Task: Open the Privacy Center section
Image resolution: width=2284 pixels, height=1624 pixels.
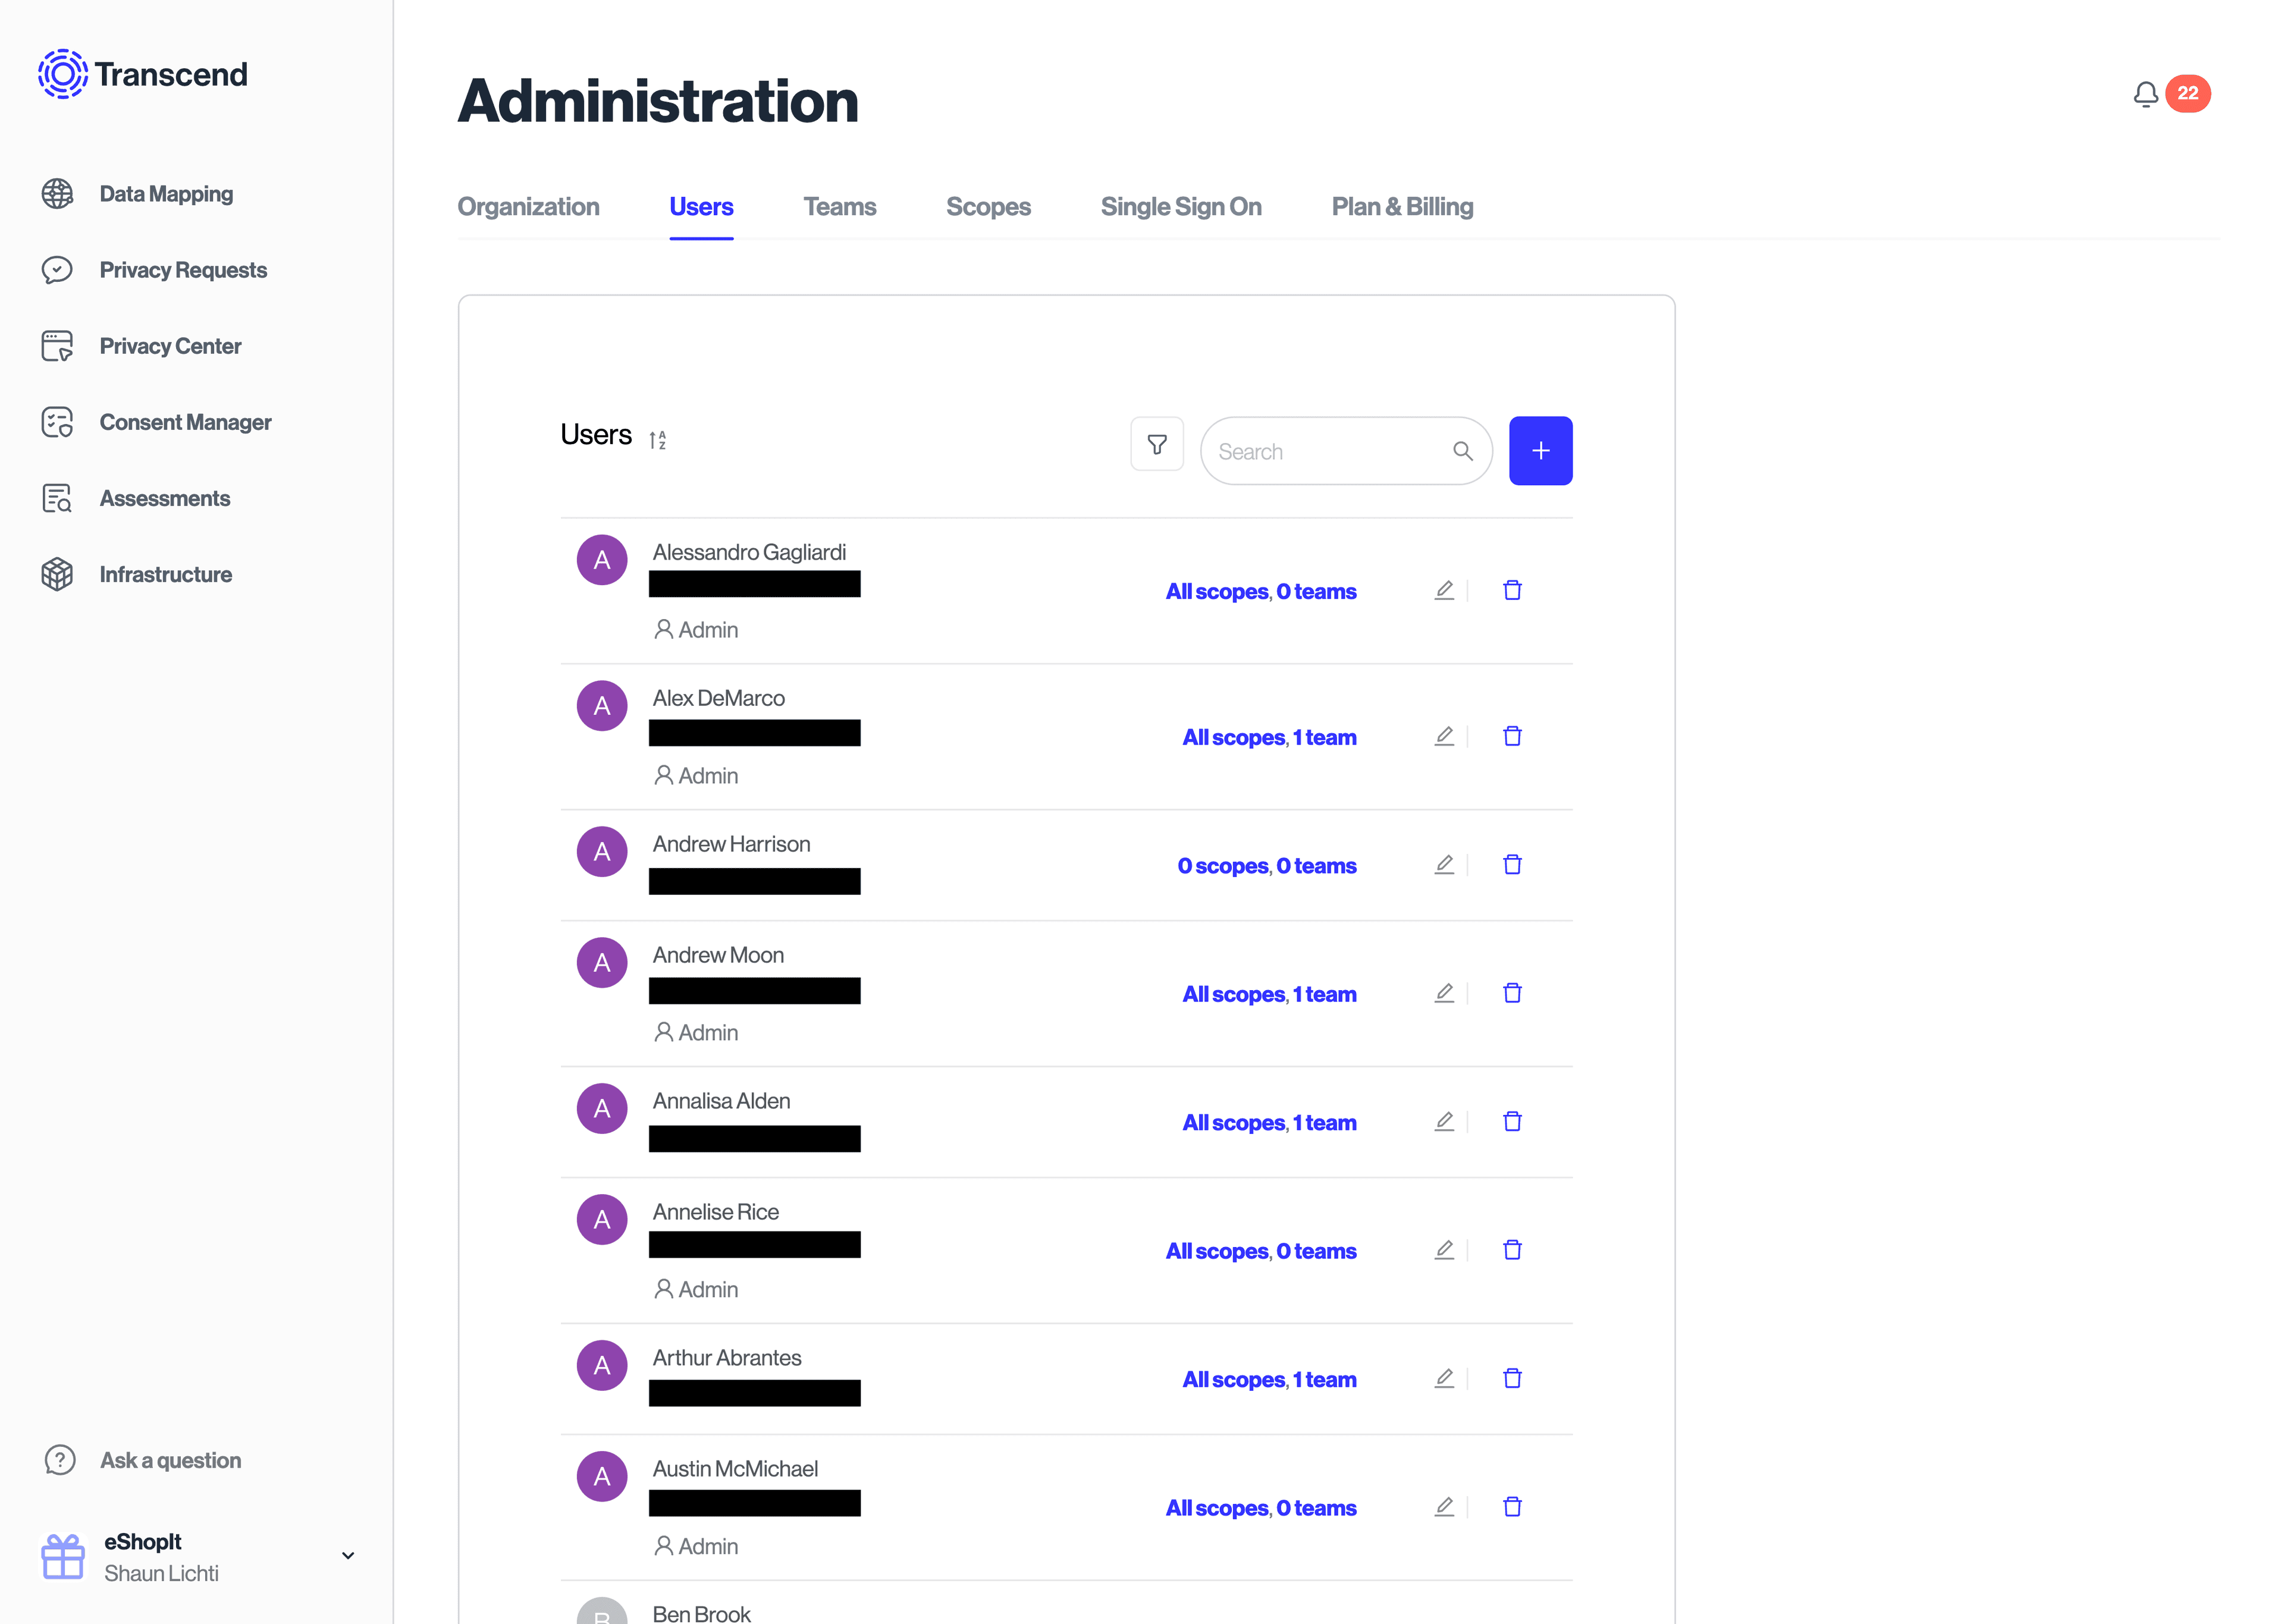Action: point(170,345)
